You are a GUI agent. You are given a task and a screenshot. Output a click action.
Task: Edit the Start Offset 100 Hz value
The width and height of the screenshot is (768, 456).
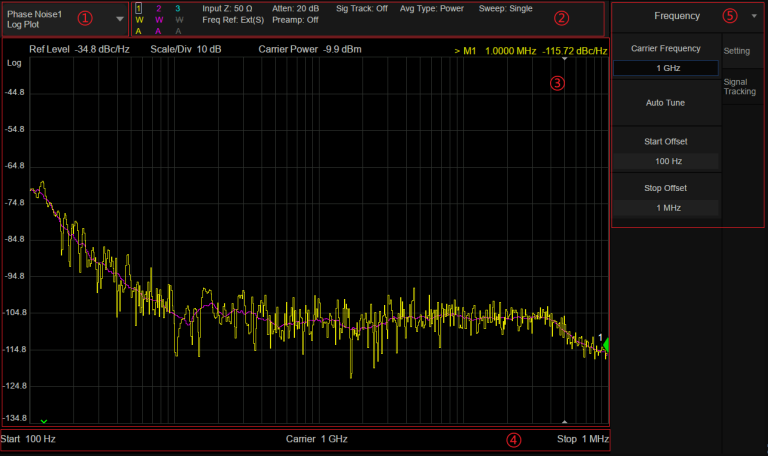point(666,161)
